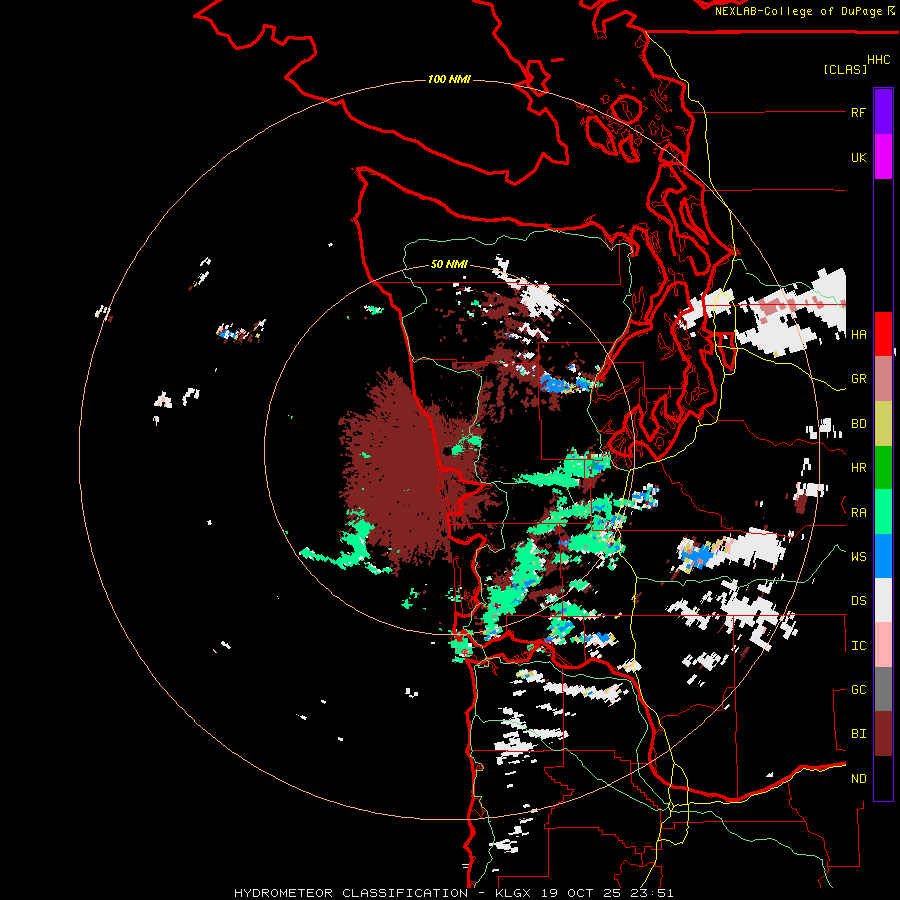Click the [CLAS] legend heading

(845, 69)
